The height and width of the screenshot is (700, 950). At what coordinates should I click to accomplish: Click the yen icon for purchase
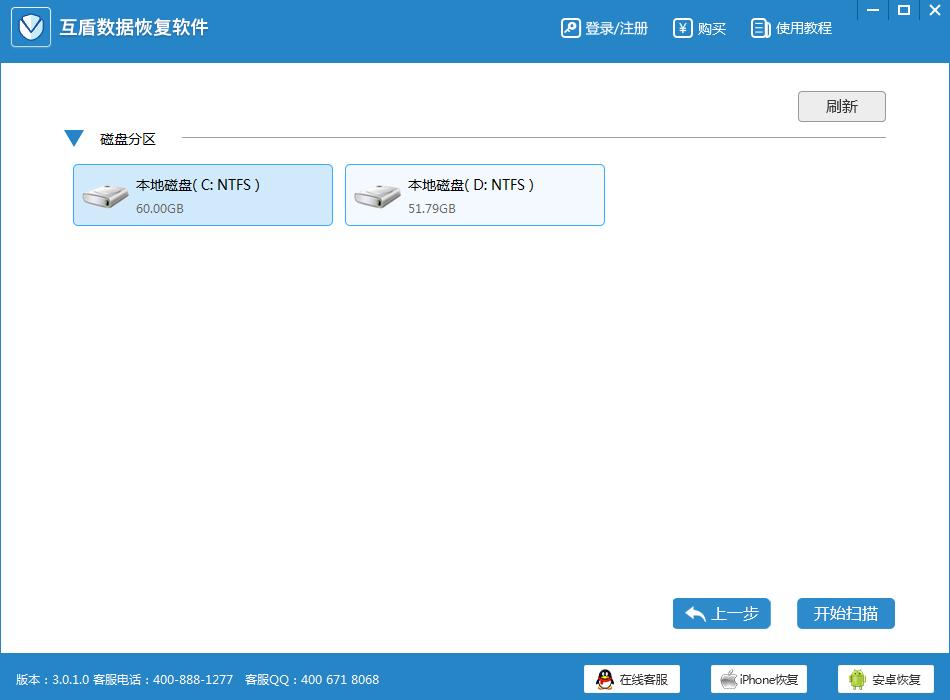coord(683,28)
